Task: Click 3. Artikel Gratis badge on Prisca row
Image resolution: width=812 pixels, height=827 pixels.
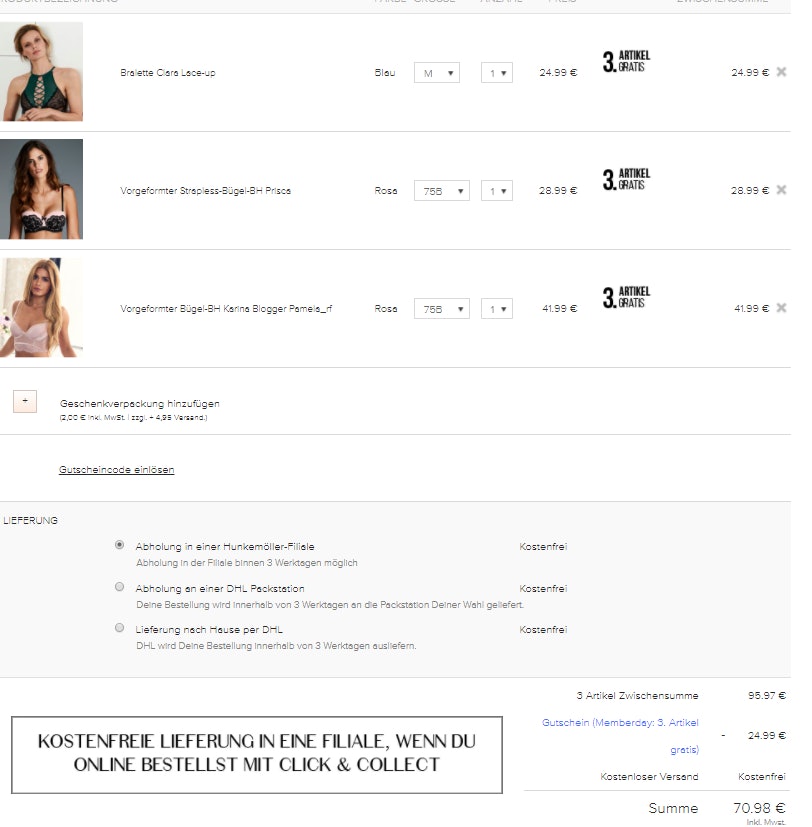Action: pos(626,179)
